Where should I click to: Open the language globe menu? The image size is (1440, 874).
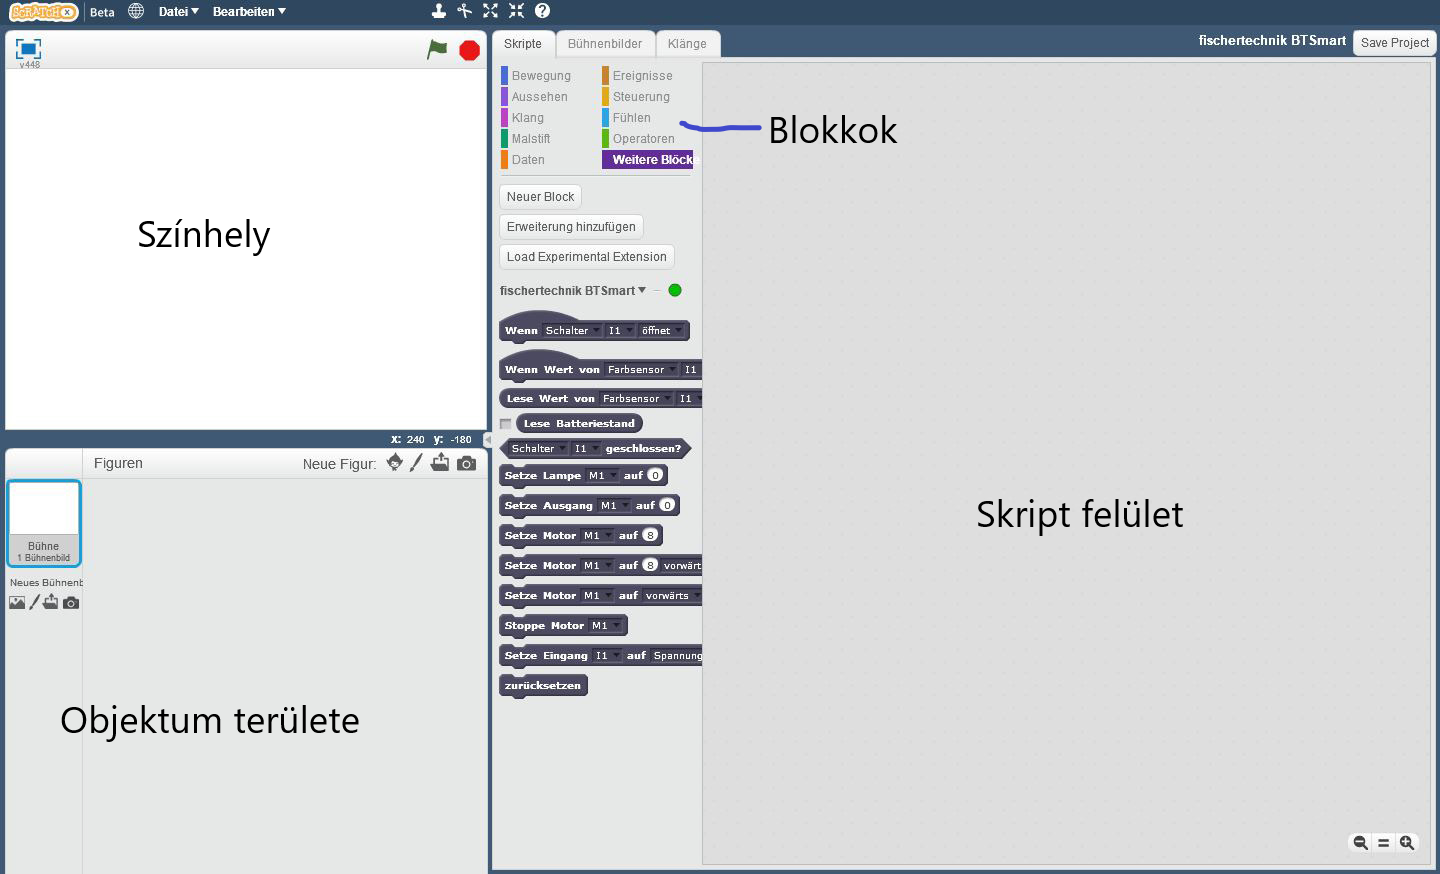[136, 11]
